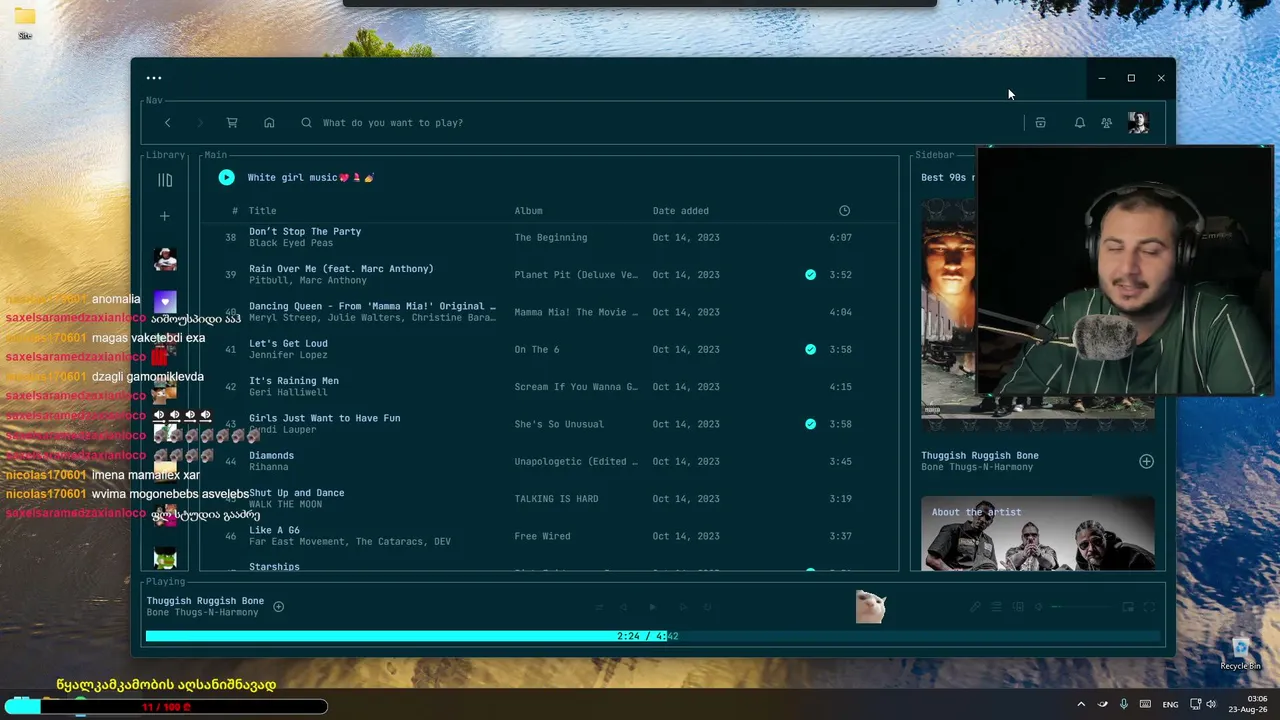Toggle liked check for 'Rain Over Me'

[x=810, y=275]
